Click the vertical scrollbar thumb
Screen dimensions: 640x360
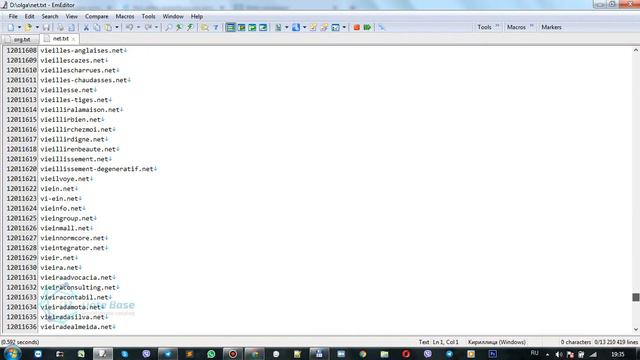coord(636,297)
